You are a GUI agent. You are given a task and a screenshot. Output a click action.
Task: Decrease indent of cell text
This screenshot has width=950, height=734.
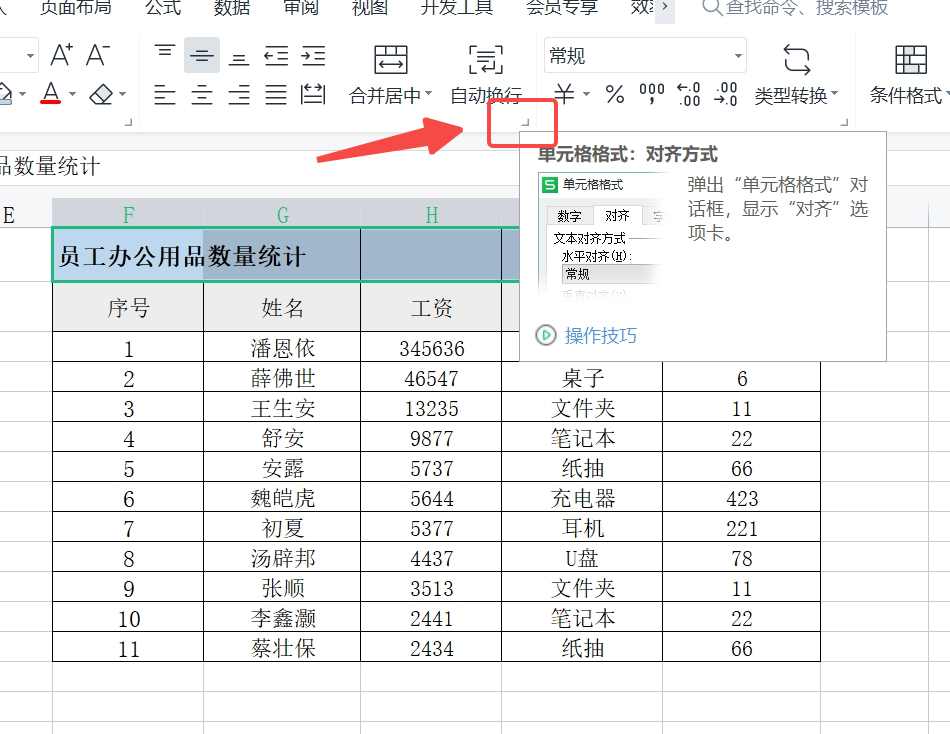[x=276, y=56]
